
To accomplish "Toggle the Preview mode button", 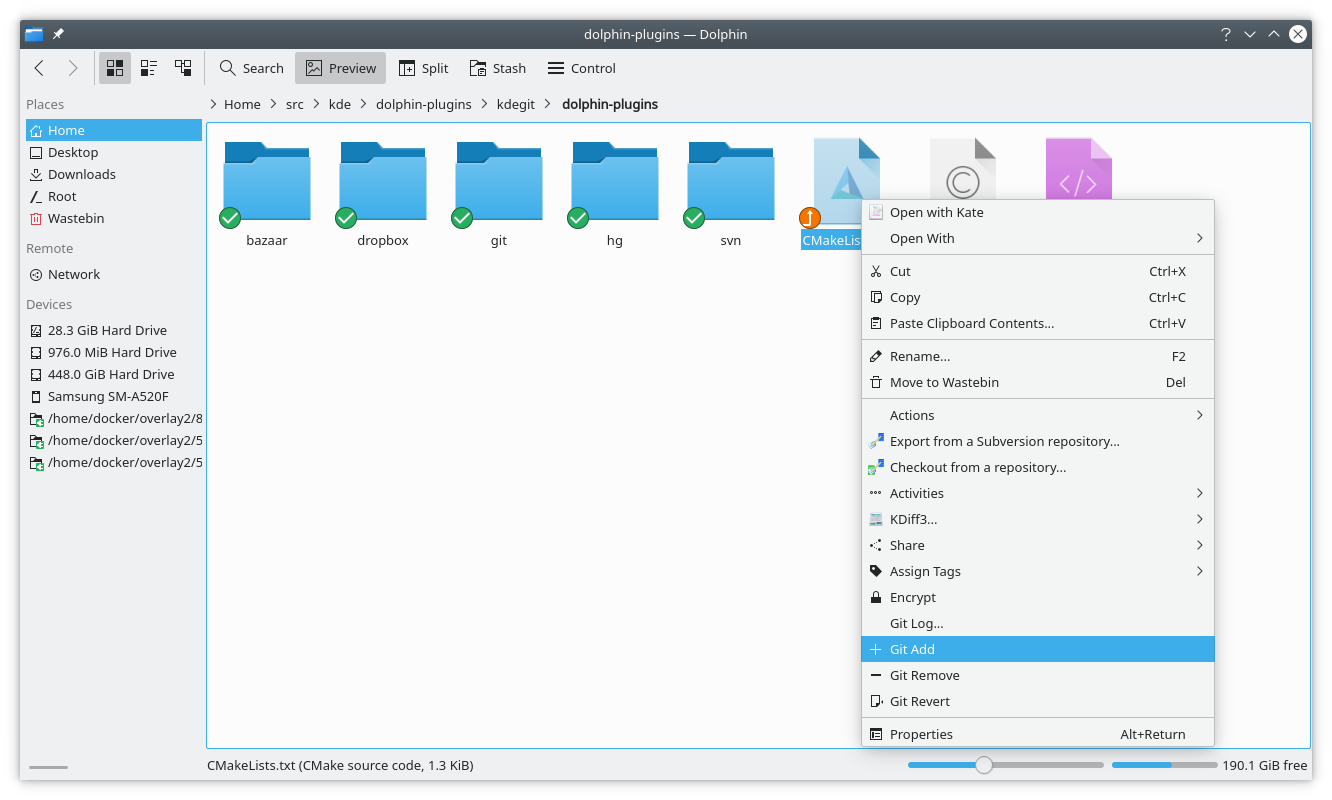I will (x=340, y=67).
